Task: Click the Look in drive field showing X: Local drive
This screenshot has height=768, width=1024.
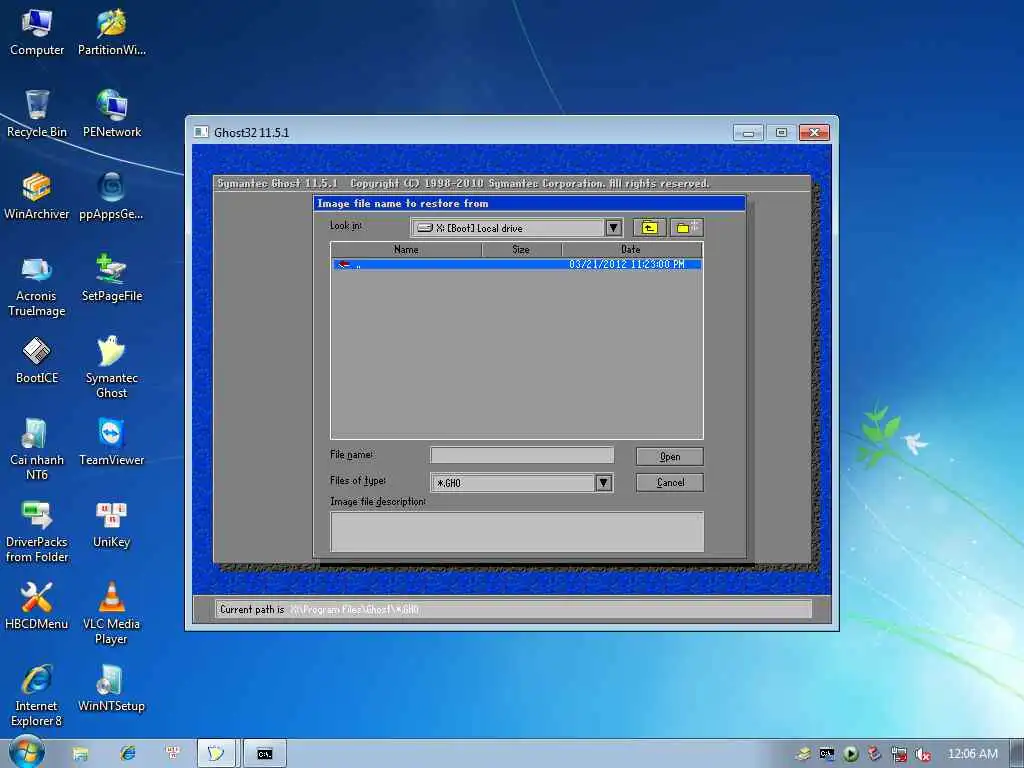Action: [x=509, y=228]
